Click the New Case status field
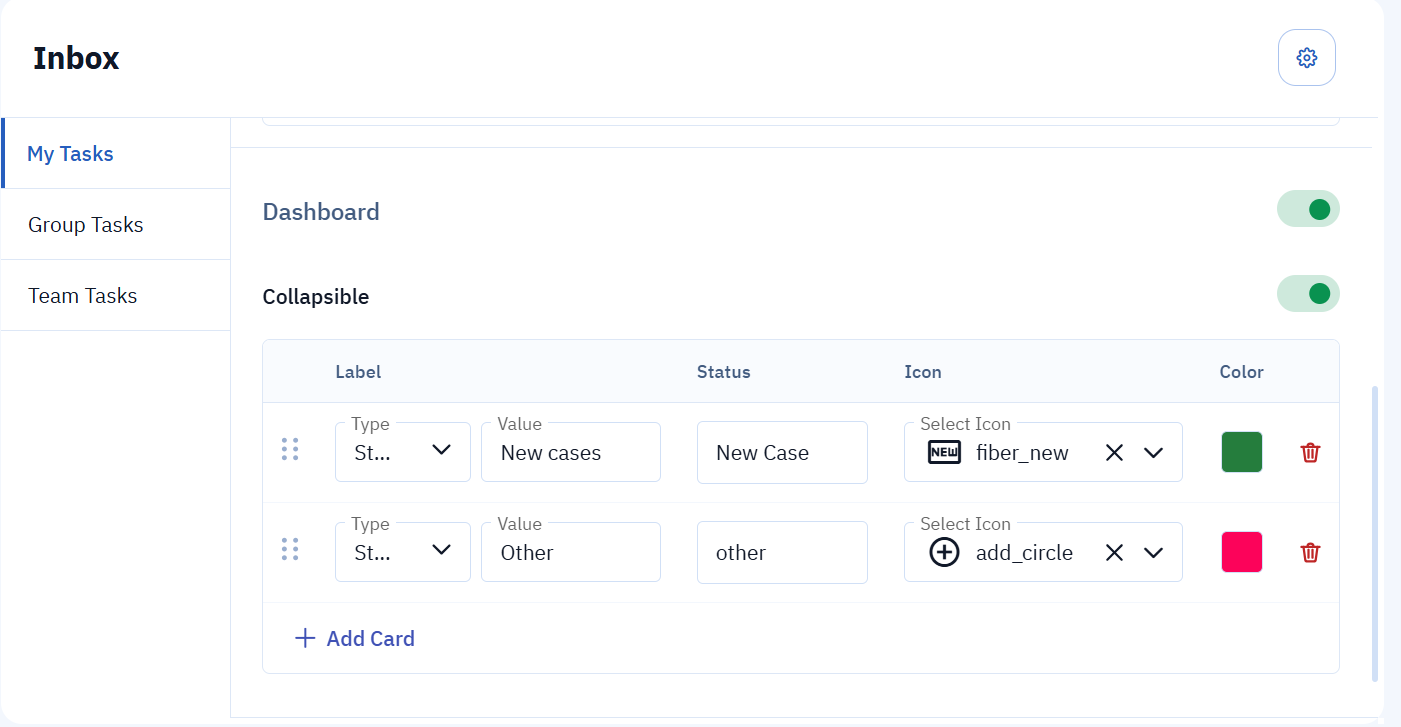1401x727 pixels. point(782,453)
